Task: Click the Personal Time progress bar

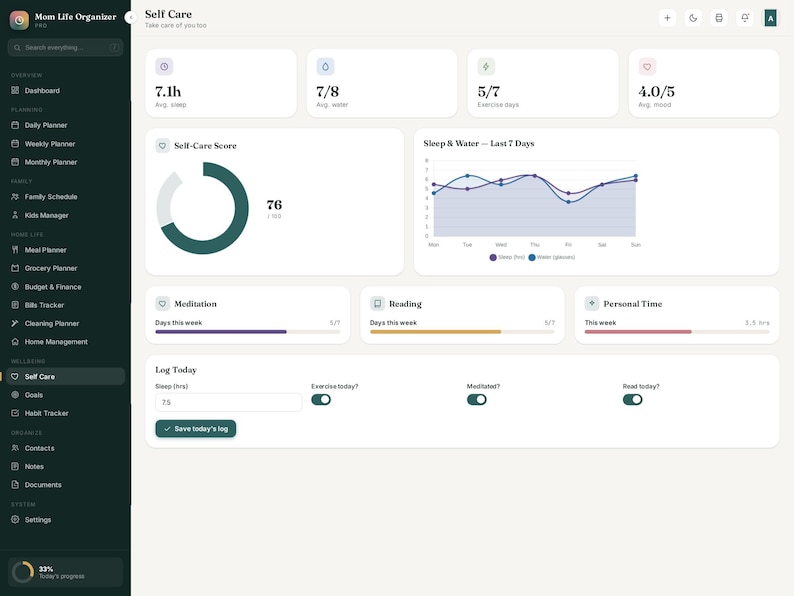Action: (x=677, y=332)
